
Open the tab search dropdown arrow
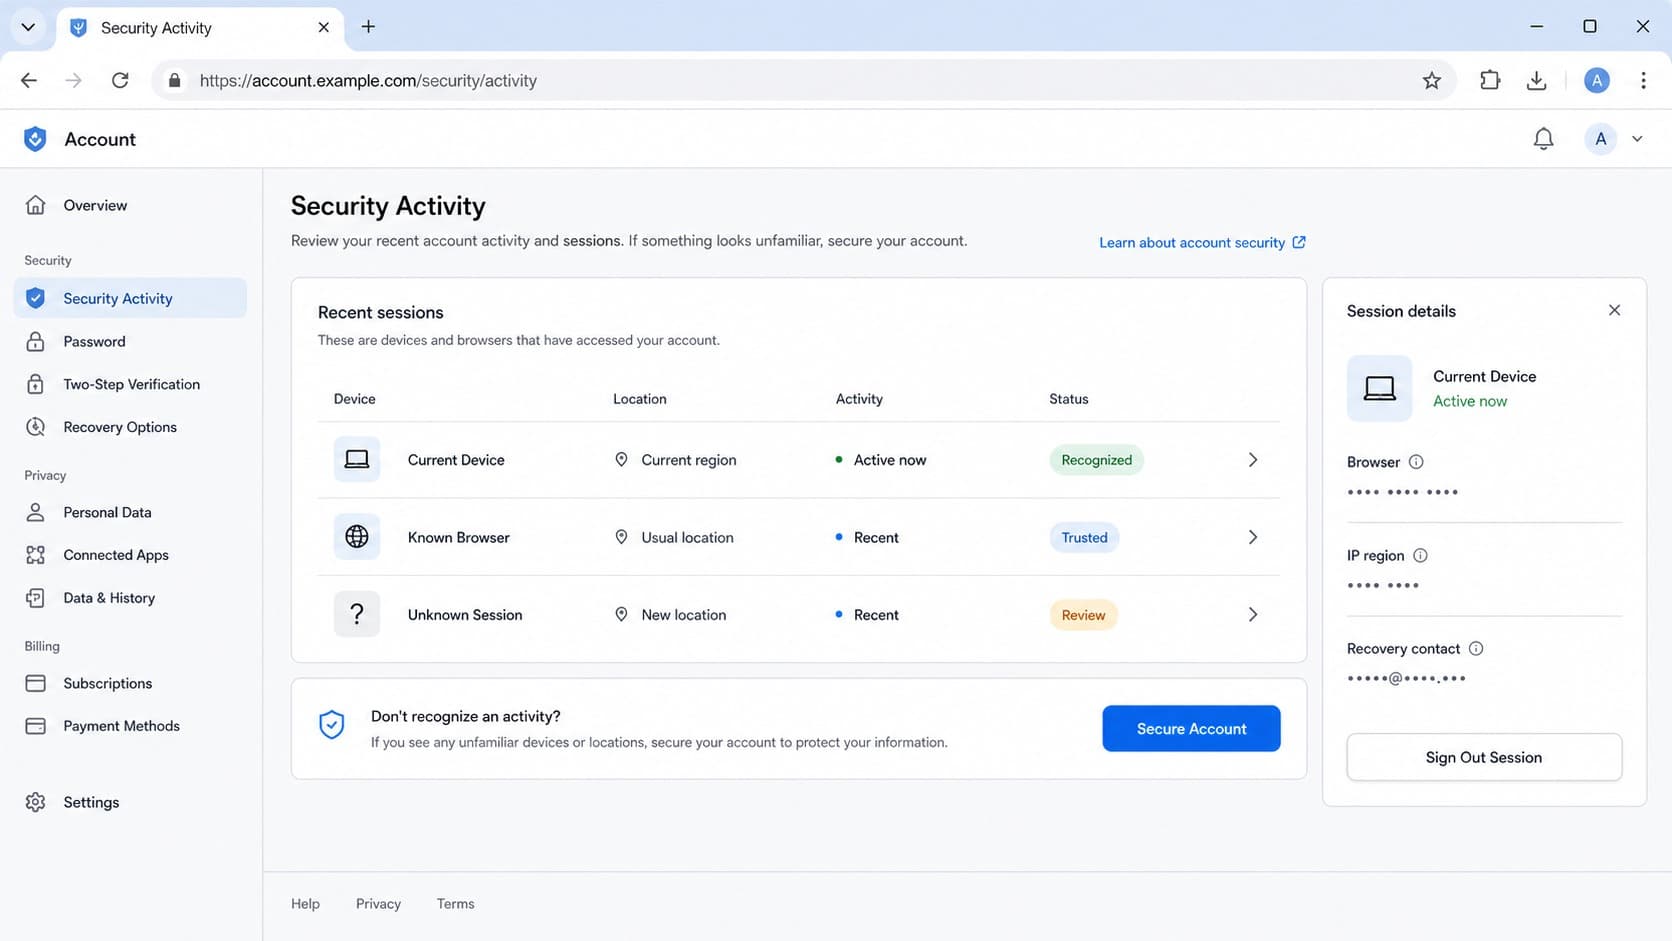point(28,27)
